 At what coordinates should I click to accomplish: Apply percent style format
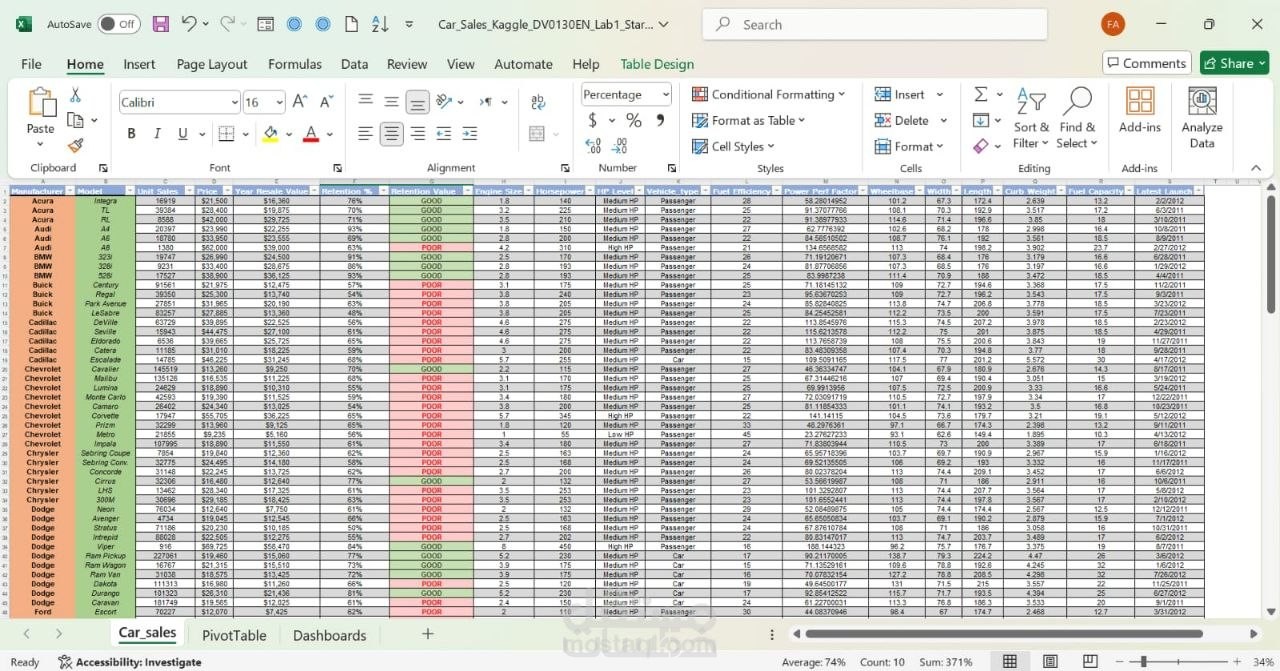(633, 120)
